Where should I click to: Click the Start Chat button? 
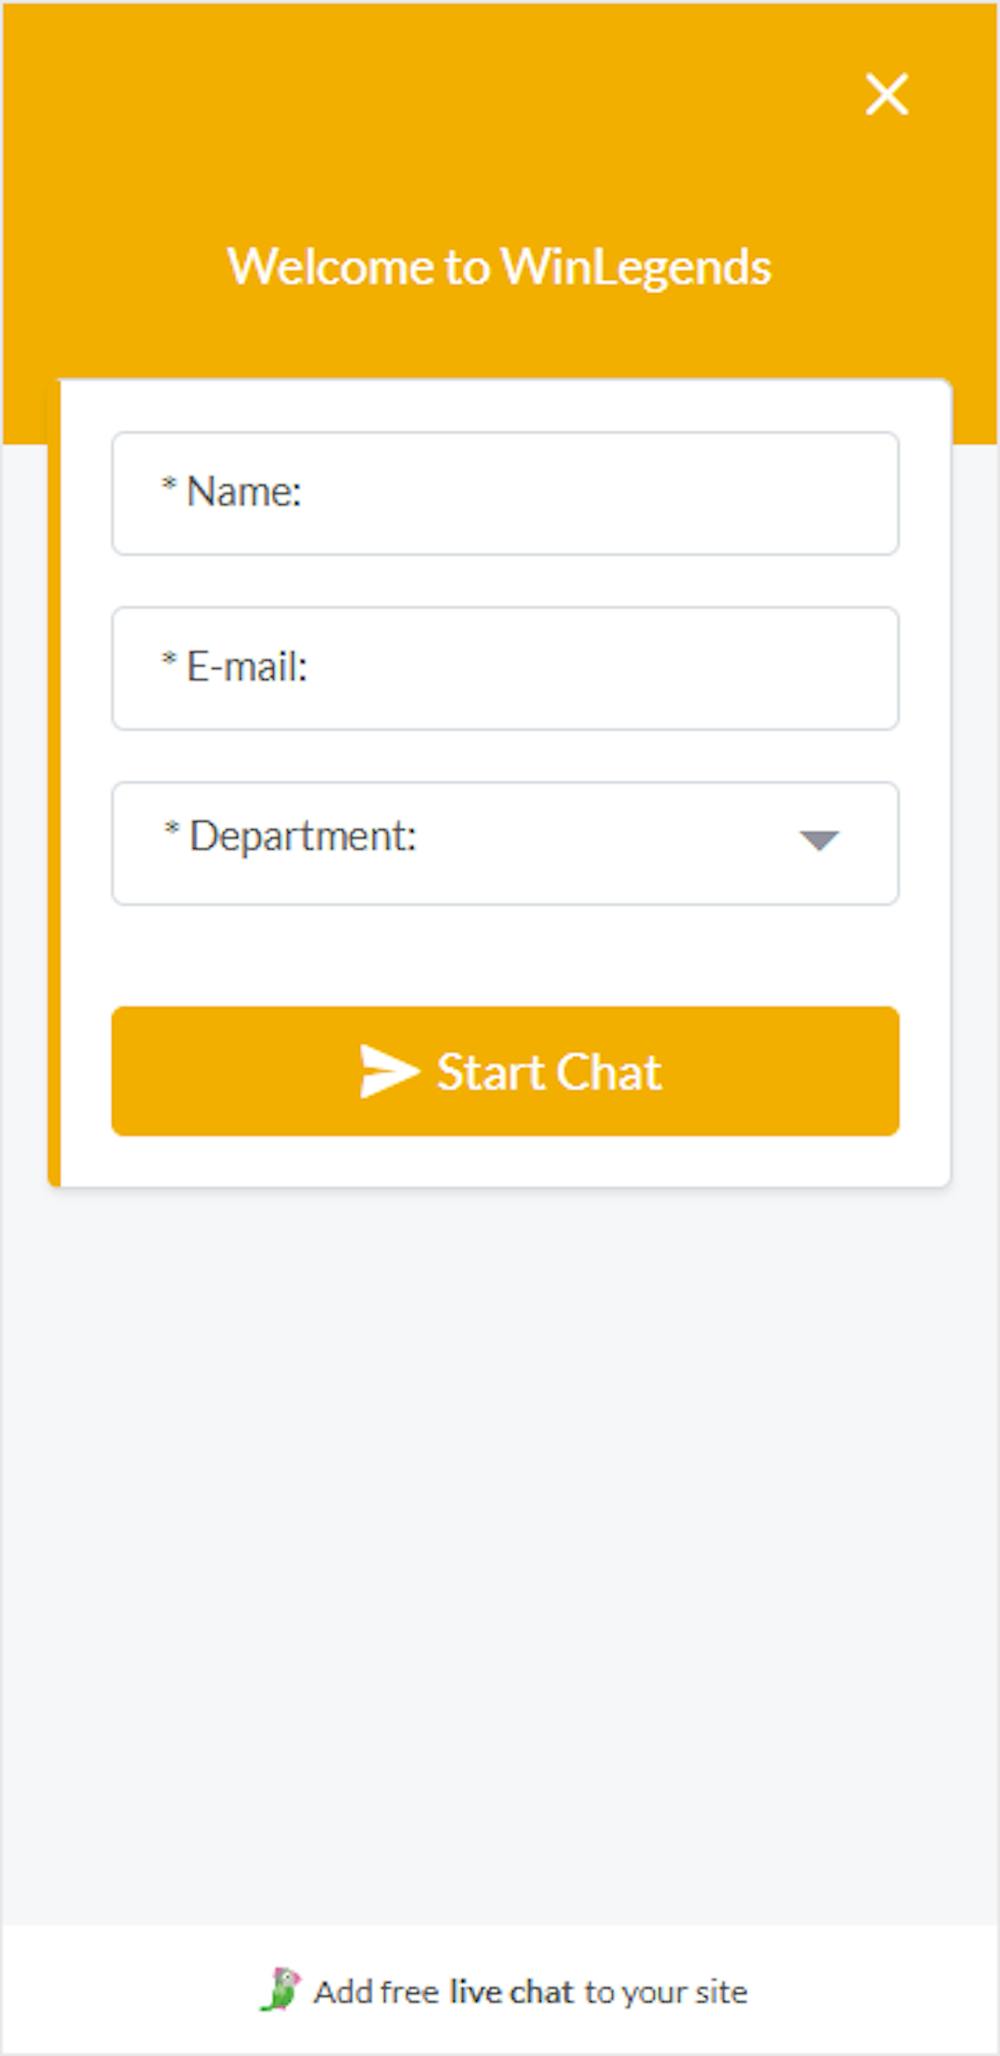tap(505, 1071)
